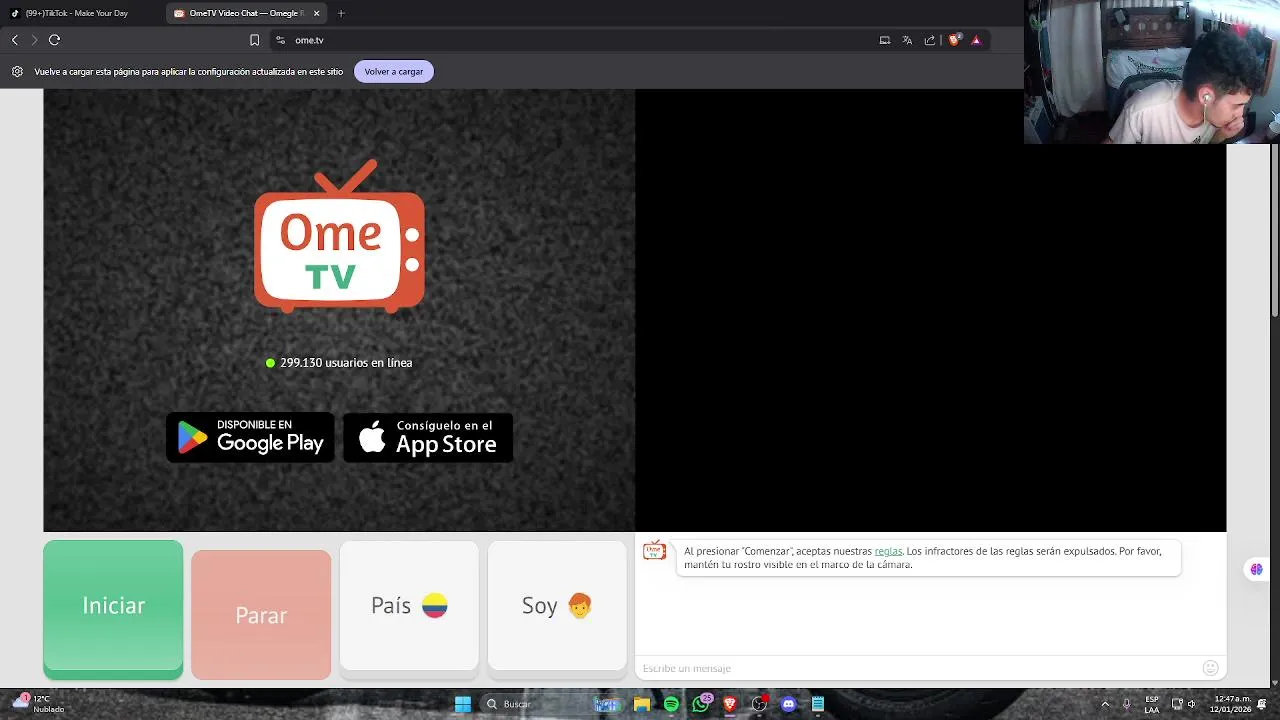Click Volver a cargar button

click(394, 71)
